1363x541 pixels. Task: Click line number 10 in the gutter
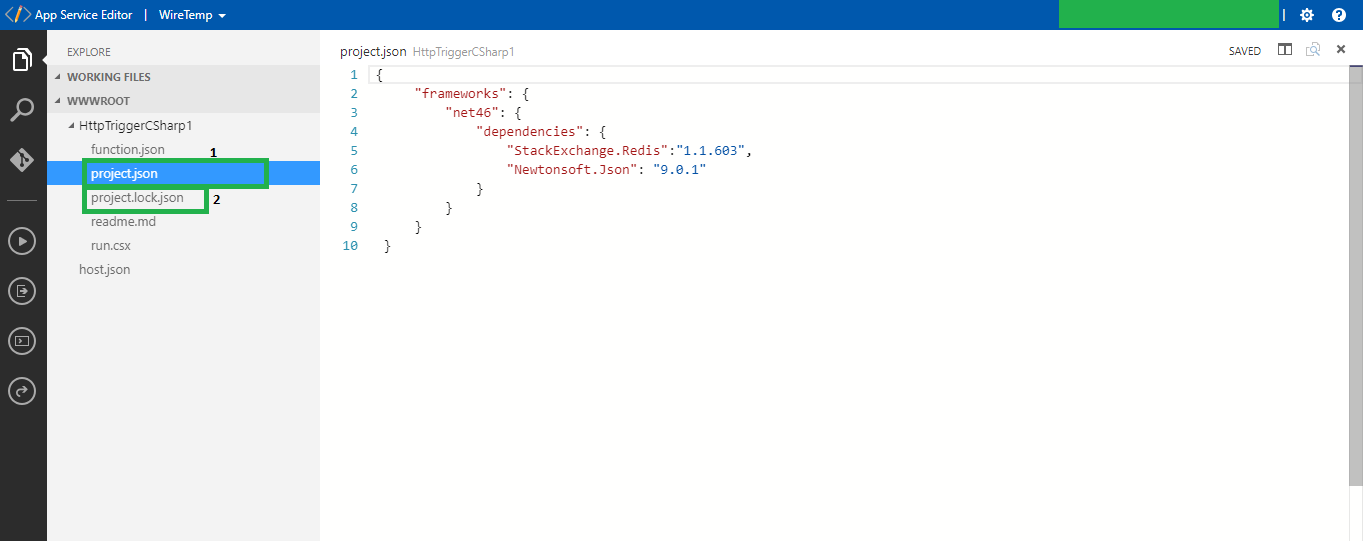350,245
